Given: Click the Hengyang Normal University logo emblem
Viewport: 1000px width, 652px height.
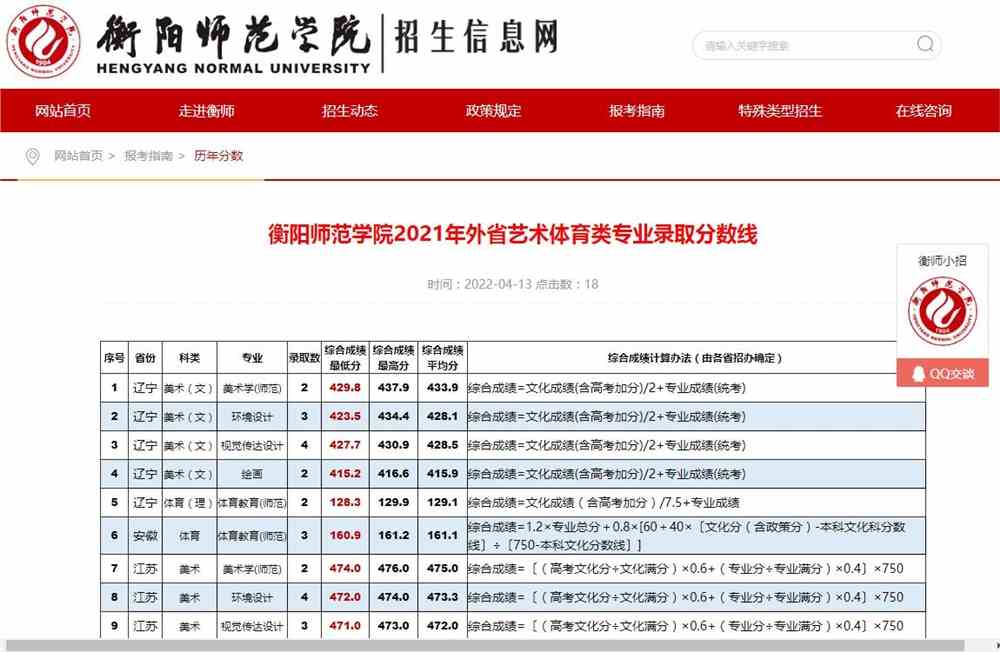Looking at the screenshot, I should pyautogui.click(x=43, y=41).
